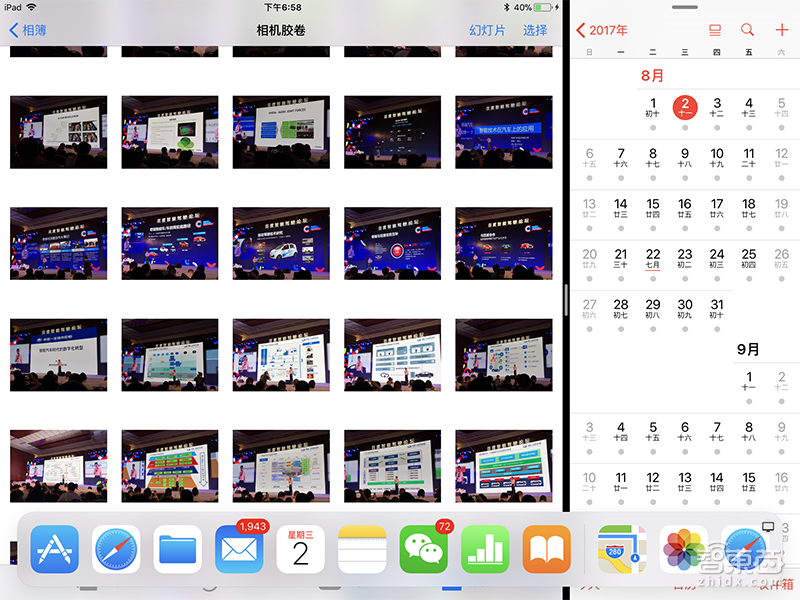The image size is (800, 600).
Task: Tap 选择 to select photos
Action: [528, 31]
